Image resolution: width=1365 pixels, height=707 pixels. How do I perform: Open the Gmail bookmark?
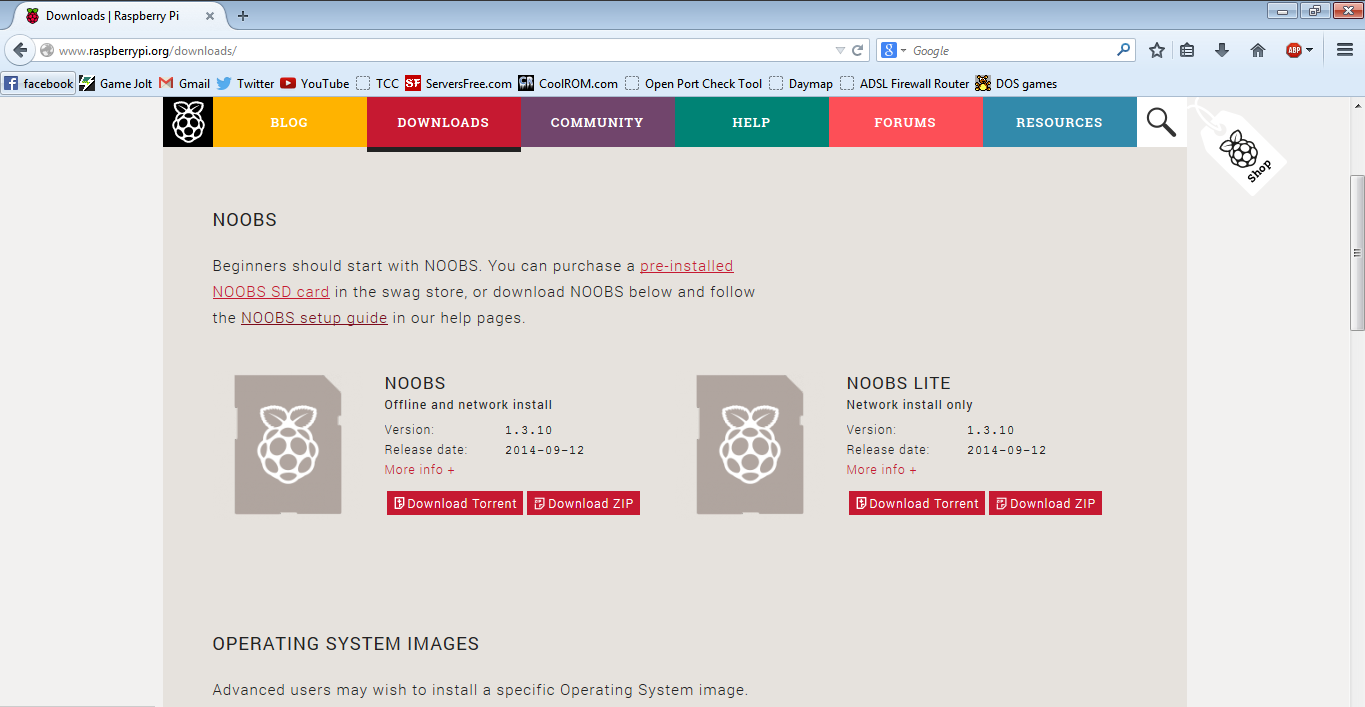pyautogui.click(x=192, y=84)
